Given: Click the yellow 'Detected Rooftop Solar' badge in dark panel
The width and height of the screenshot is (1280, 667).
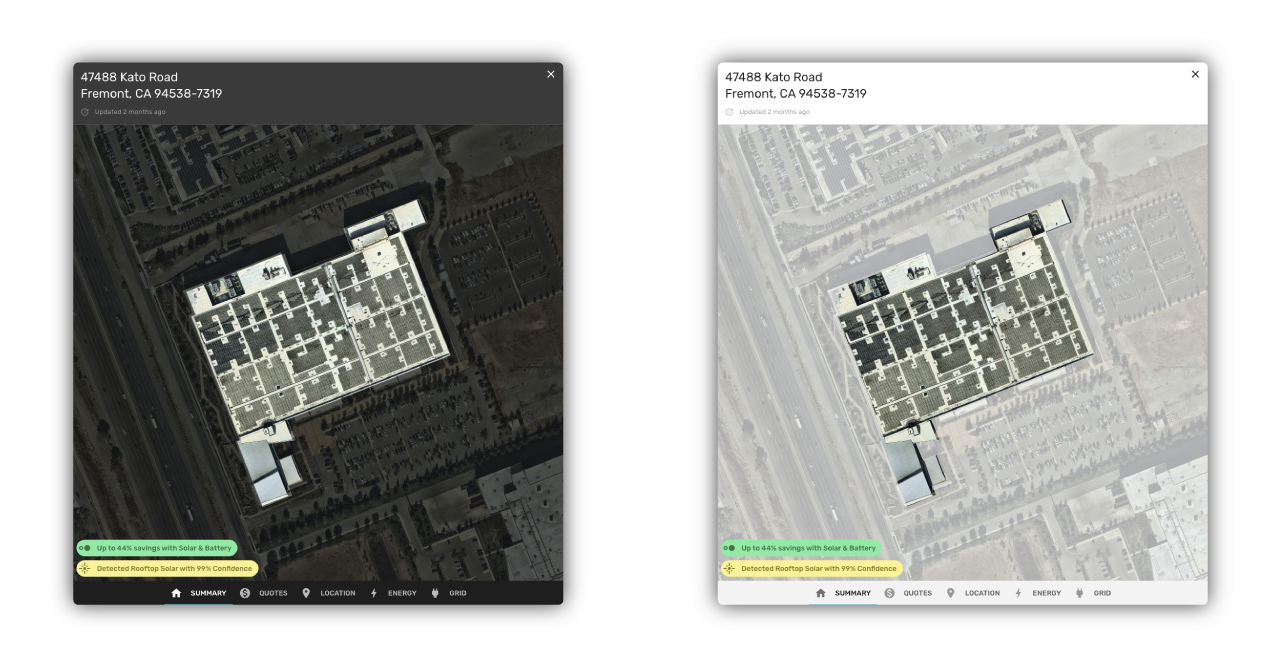Looking at the screenshot, I should pyautogui.click(x=167, y=568).
